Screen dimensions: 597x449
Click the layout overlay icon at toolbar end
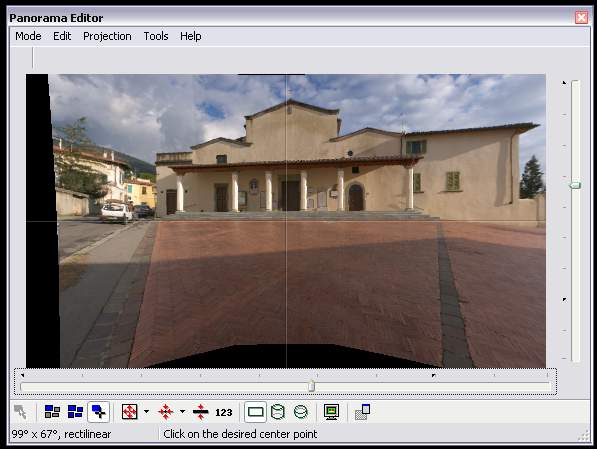[362, 412]
